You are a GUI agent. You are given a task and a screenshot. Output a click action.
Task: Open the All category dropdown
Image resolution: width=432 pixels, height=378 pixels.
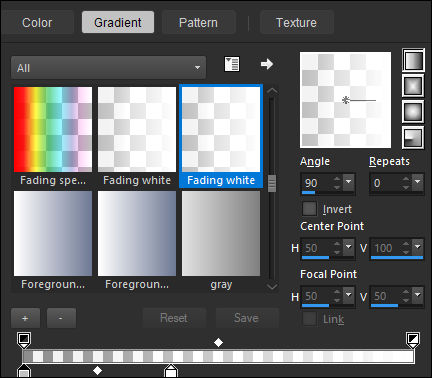click(x=108, y=68)
